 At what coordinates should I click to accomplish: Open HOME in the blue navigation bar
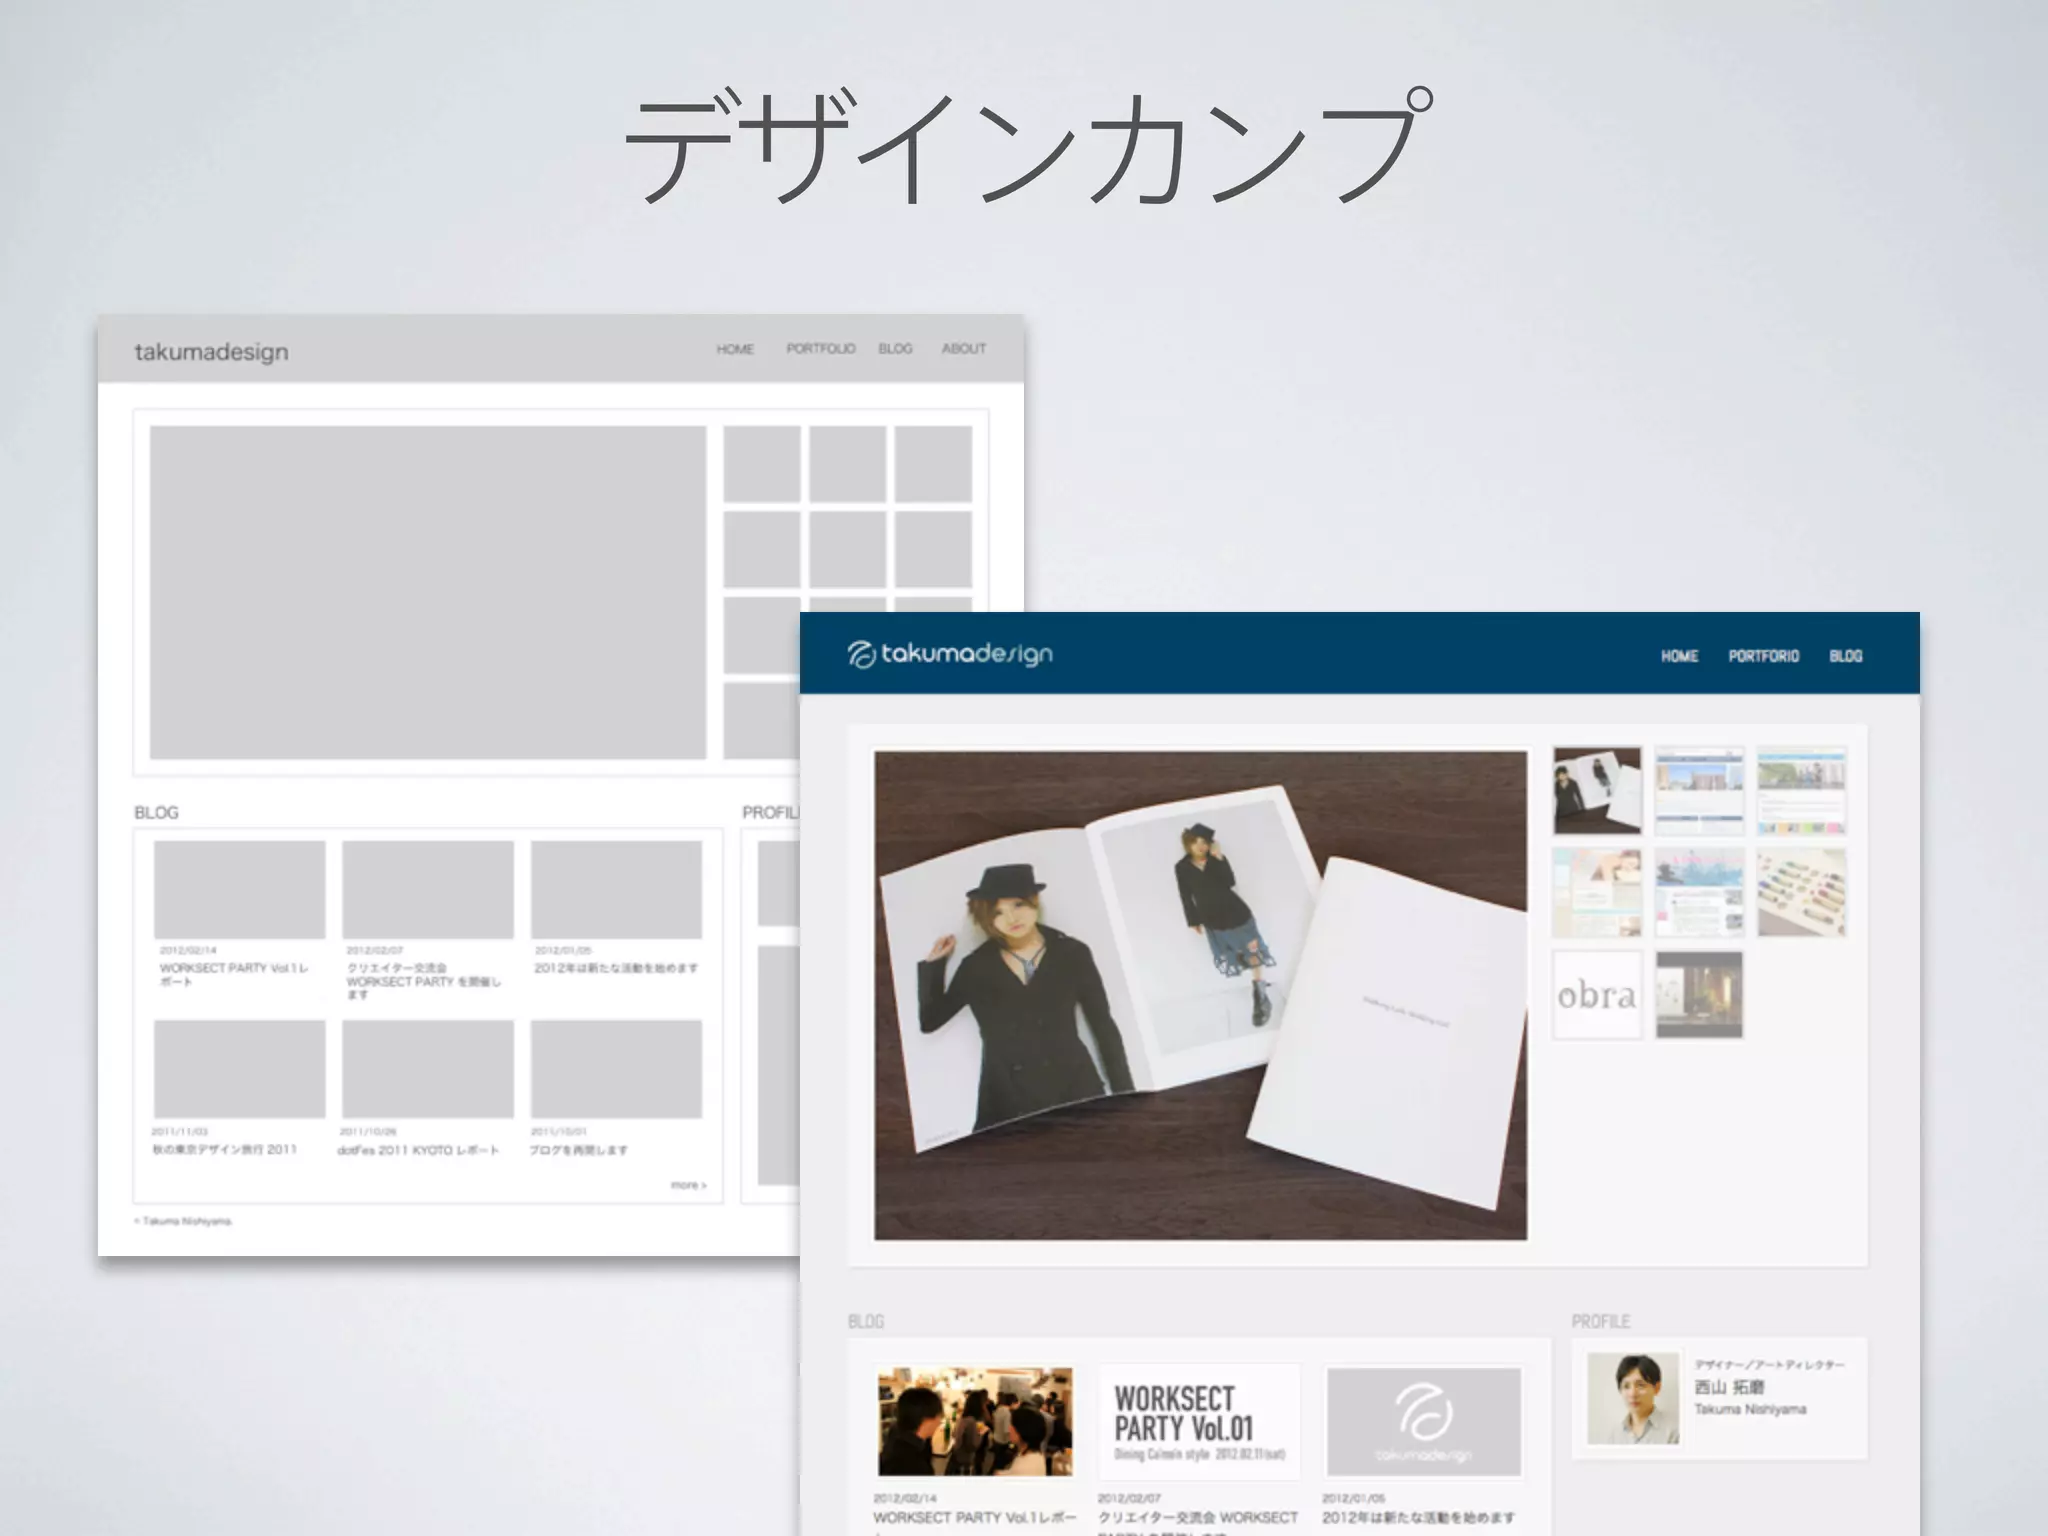click(x=1679, y=656)
